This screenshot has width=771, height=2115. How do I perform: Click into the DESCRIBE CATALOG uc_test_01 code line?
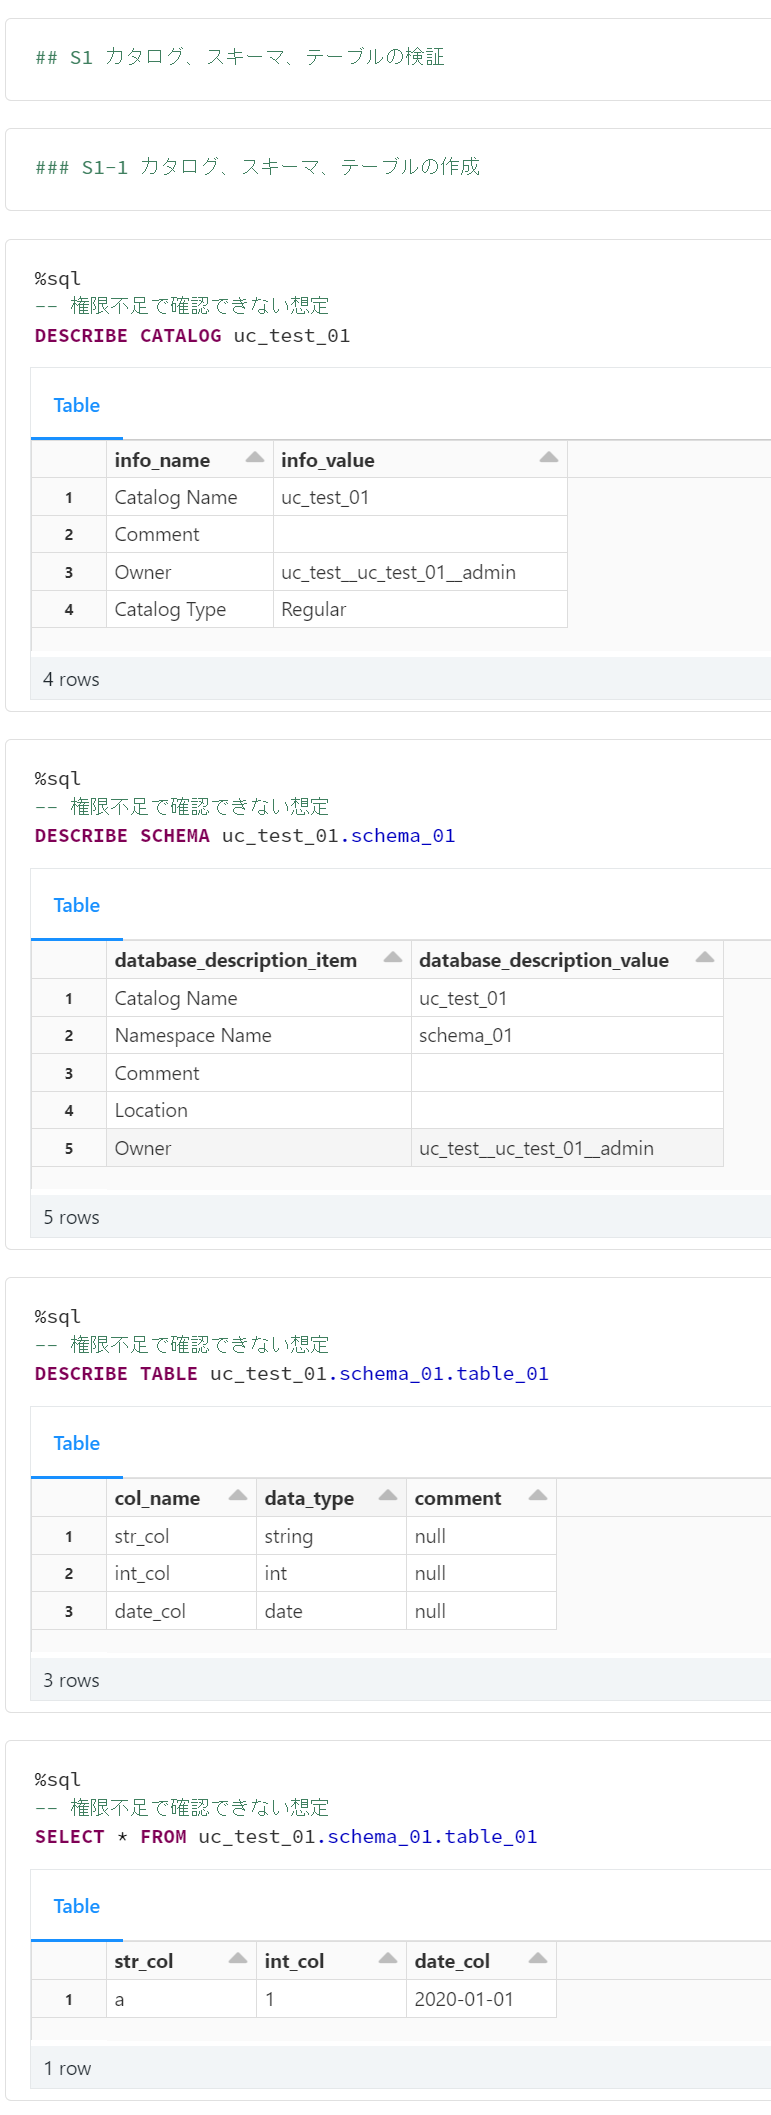192,336
